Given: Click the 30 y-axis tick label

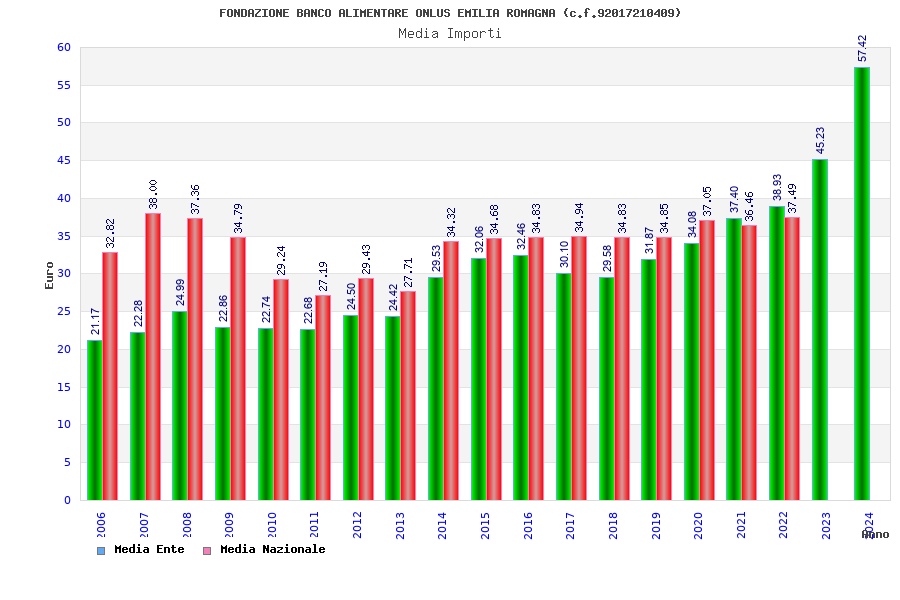Looking at the screenshot, I should (x=64, y=274).
